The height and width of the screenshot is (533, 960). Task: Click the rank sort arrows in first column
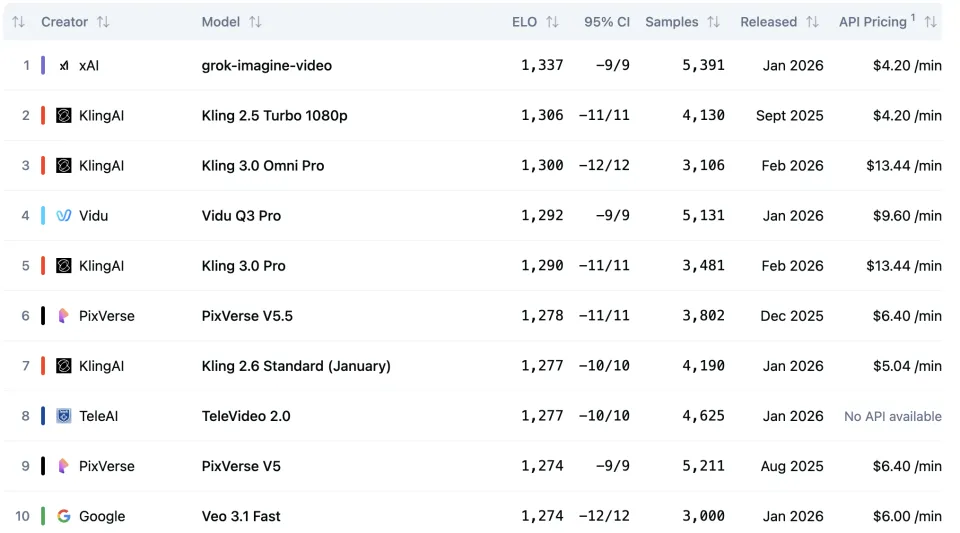click(18, 22)
